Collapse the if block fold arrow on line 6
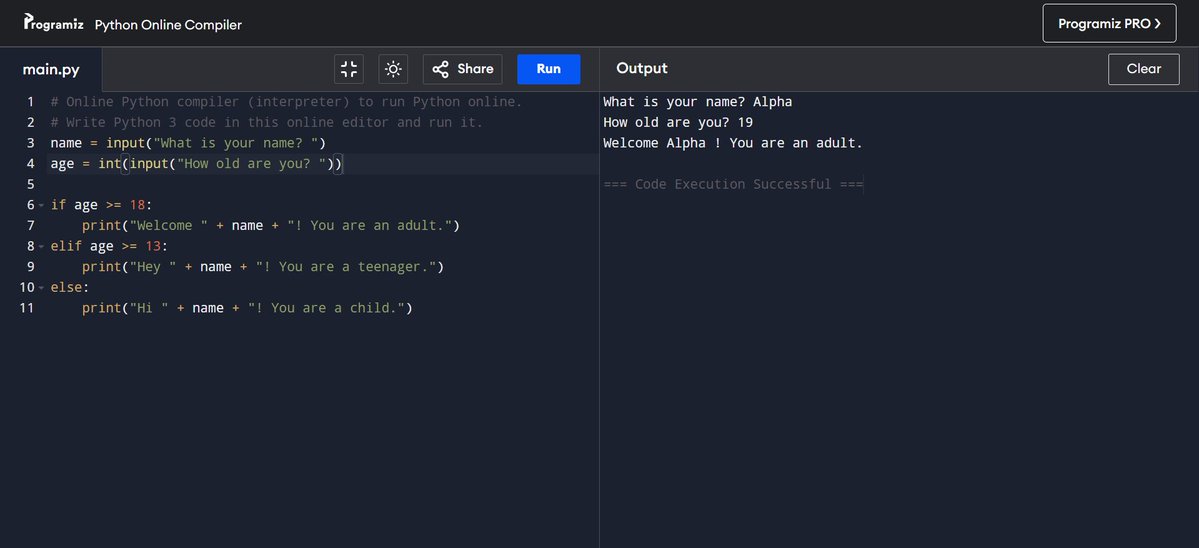Screen dimensions: 1199x548 (41, 205)
